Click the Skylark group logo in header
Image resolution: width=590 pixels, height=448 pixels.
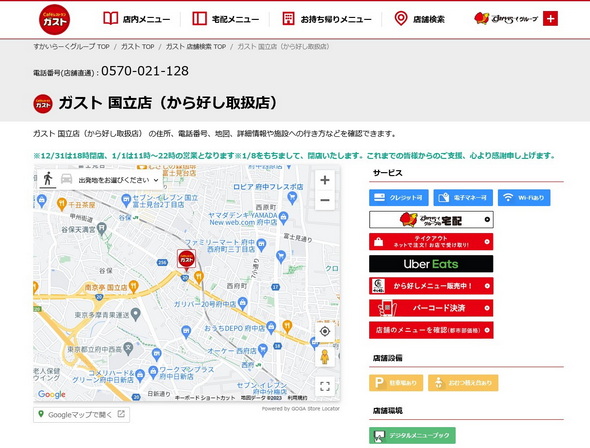506,18
